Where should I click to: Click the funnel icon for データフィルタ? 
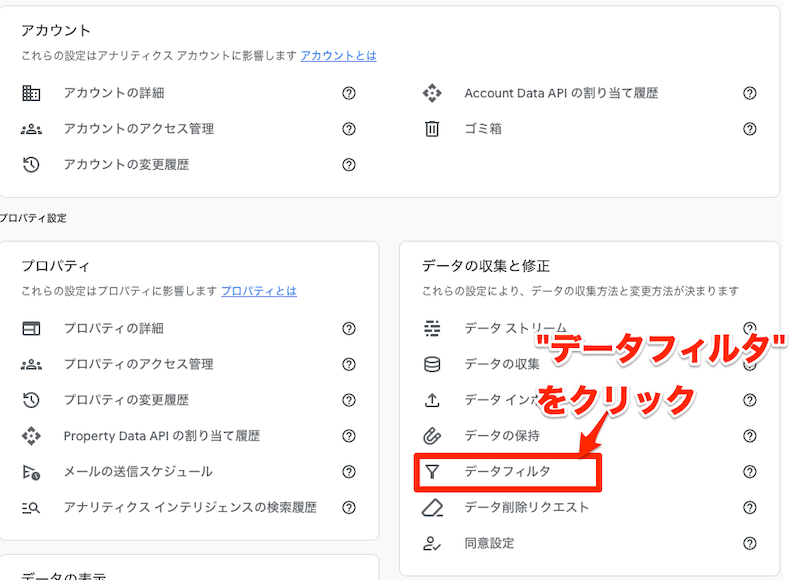click(432, 471)
